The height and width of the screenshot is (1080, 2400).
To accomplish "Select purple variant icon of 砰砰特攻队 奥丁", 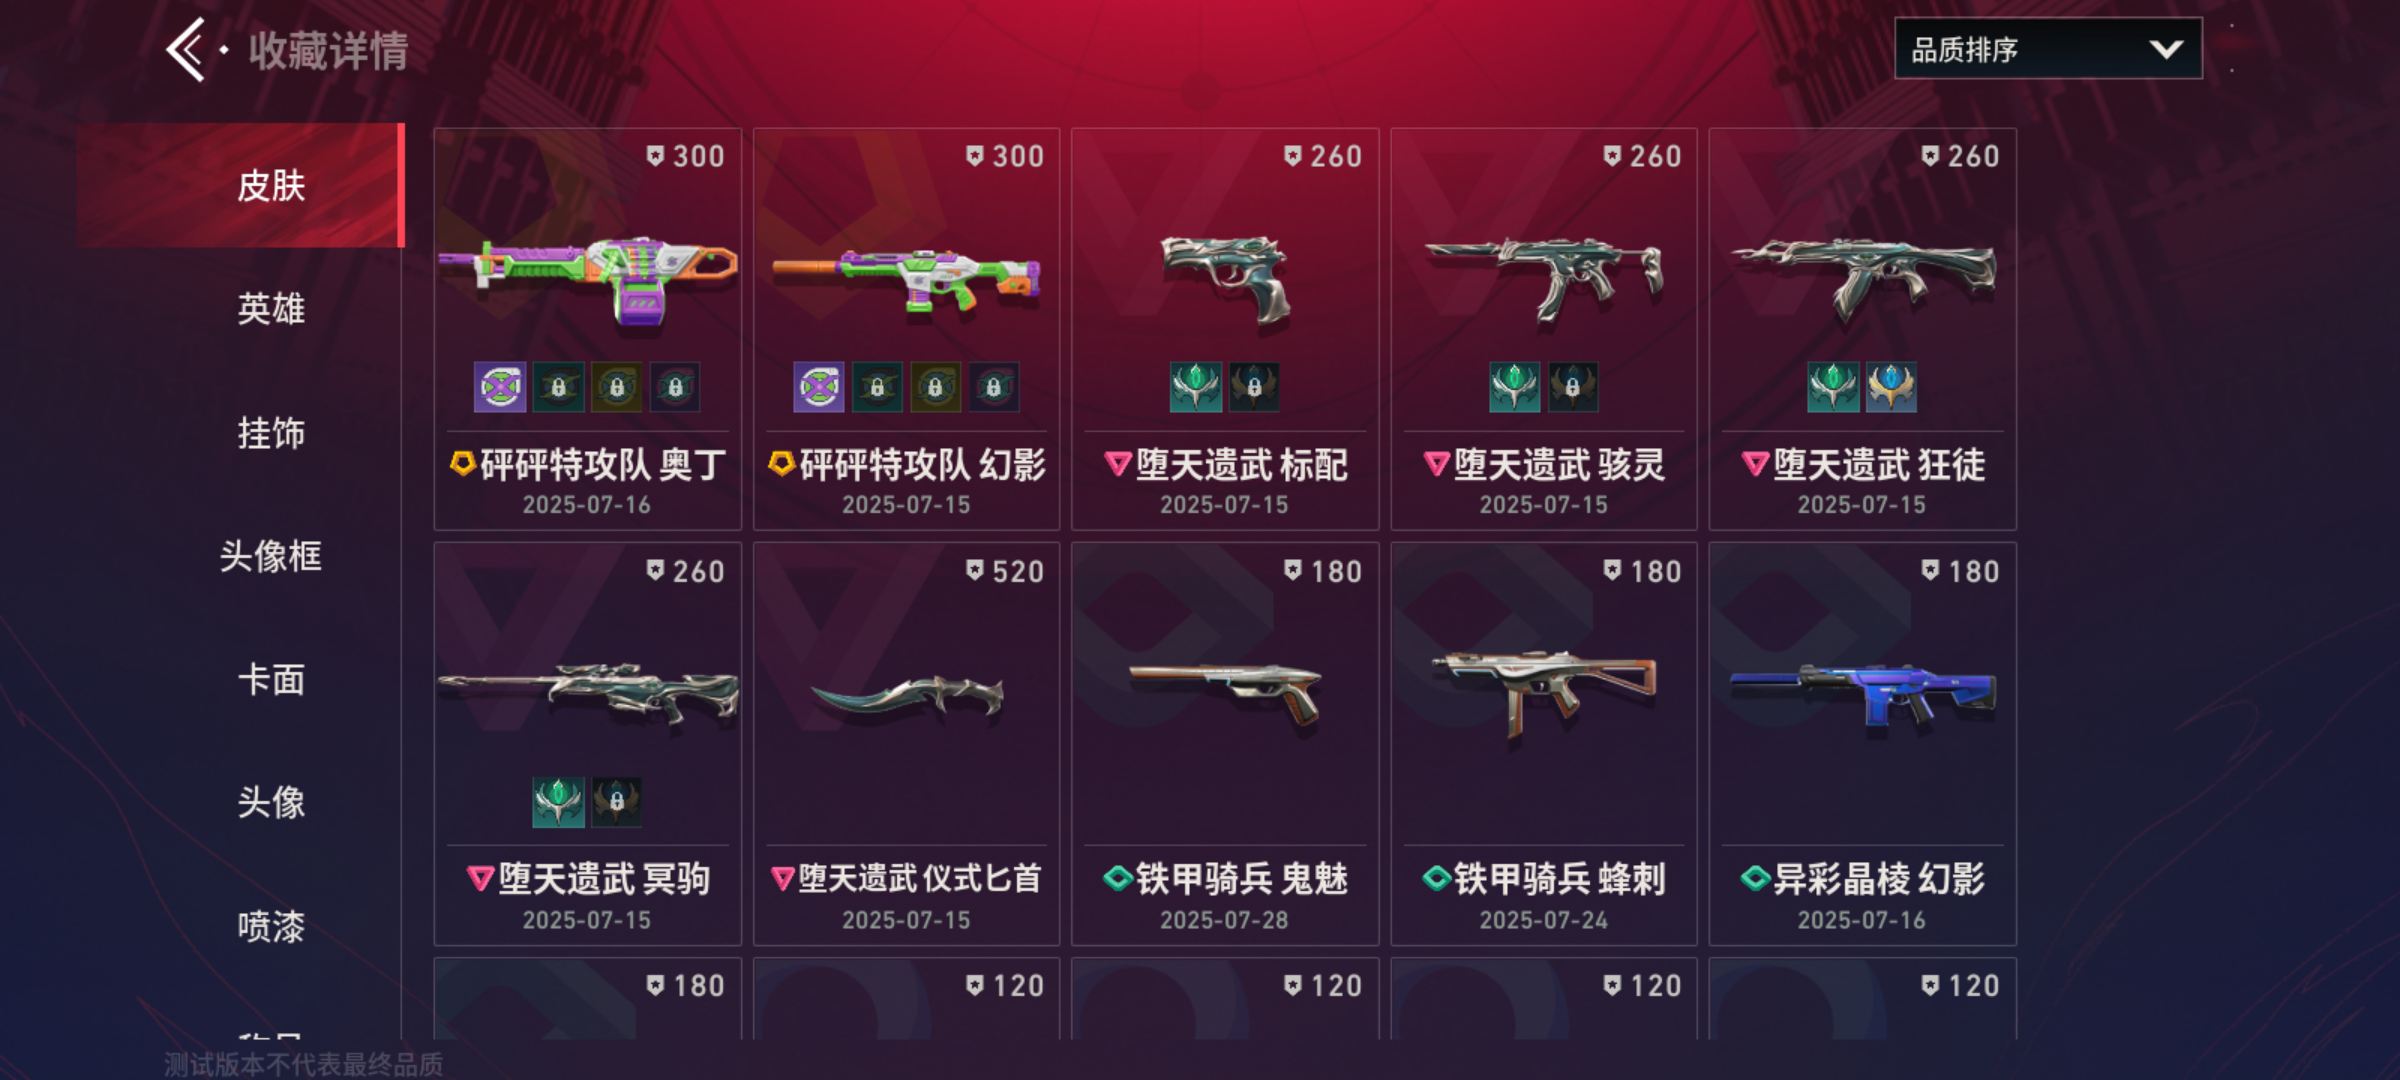I will 500,387.
